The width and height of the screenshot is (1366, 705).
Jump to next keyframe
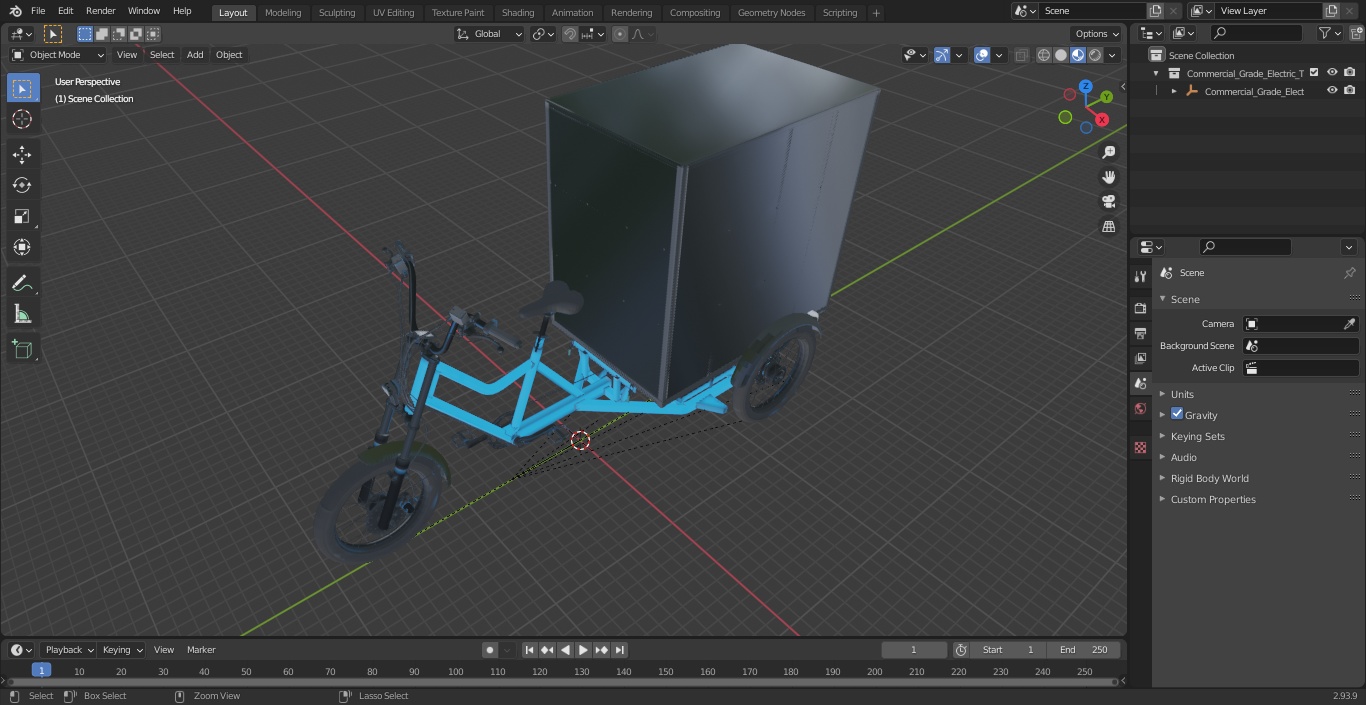pos(601,650)
